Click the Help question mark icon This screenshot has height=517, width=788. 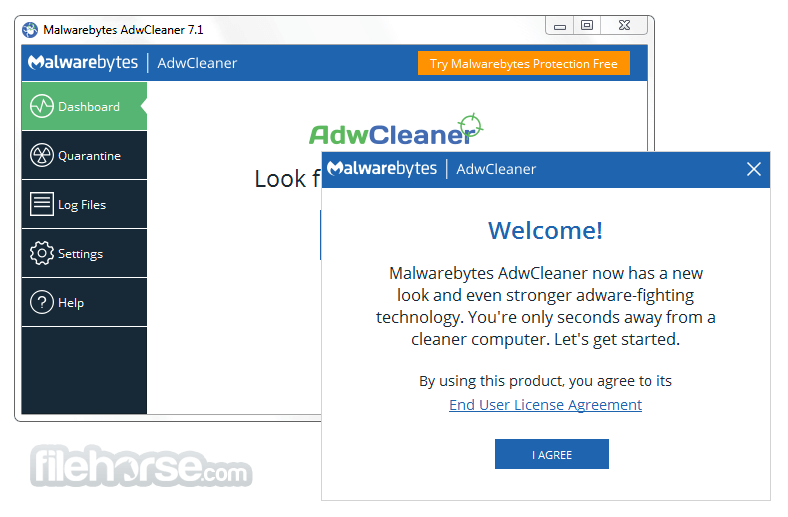tap(42, 302)
